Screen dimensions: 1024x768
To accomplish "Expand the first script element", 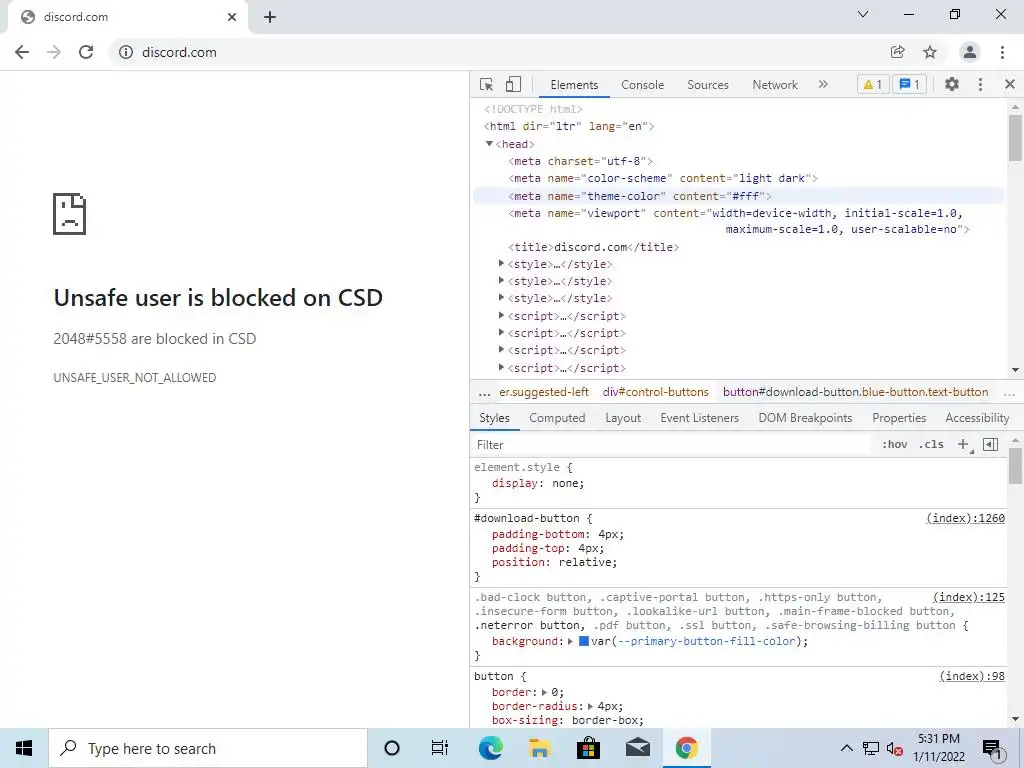I will [x=502, y=315].
